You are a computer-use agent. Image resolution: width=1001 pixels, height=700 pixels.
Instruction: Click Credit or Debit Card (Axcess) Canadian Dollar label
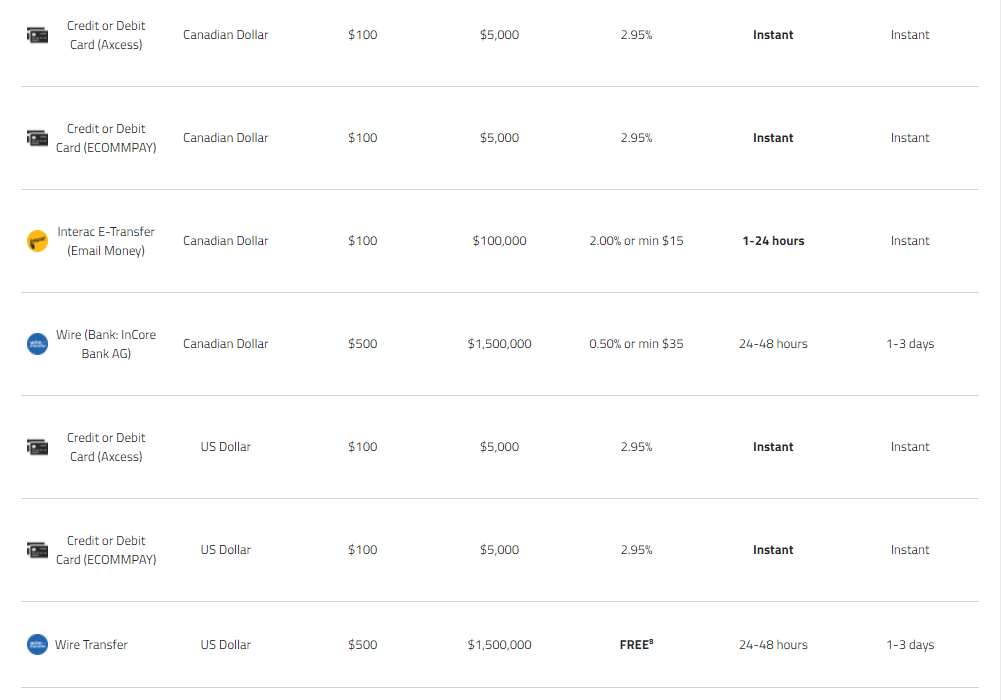(x=106, y=35)
